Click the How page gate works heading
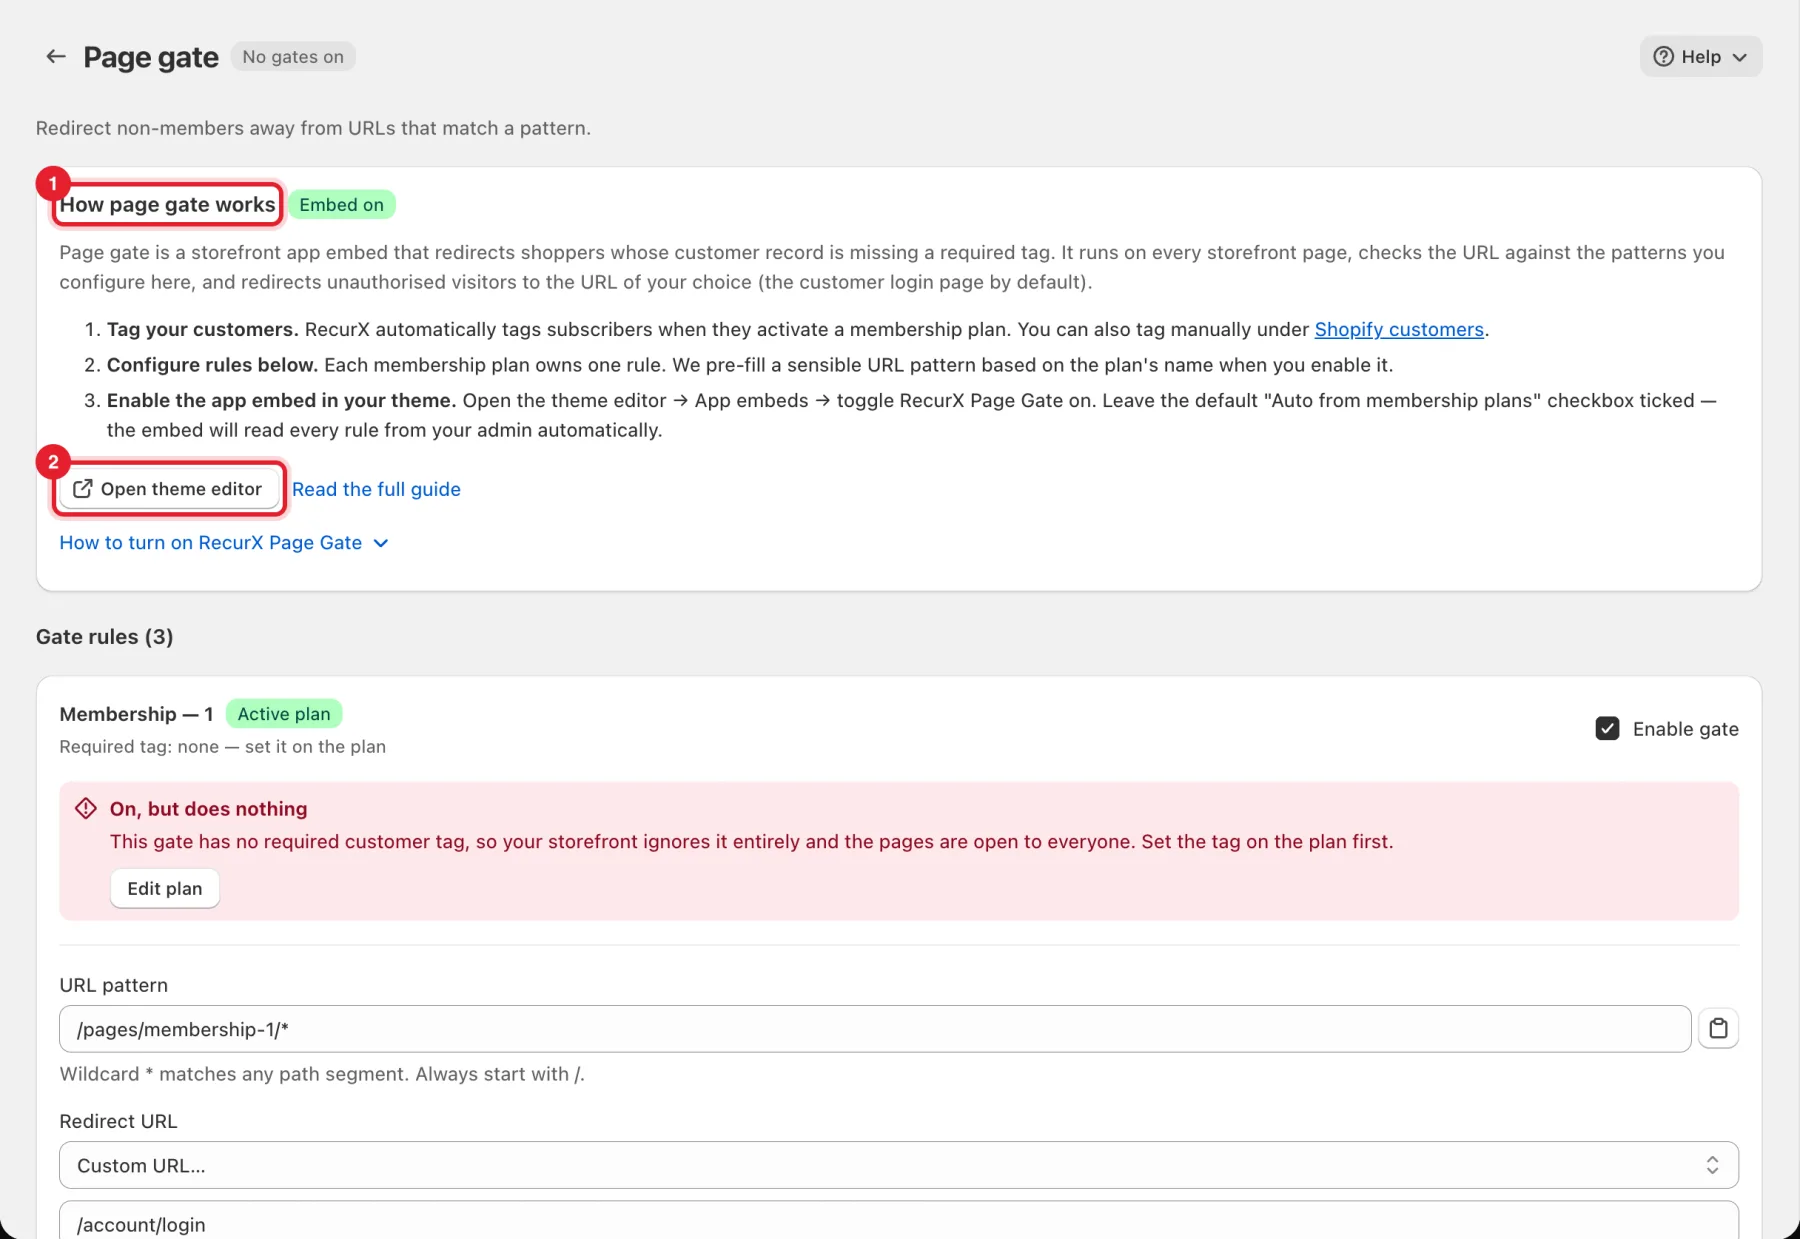The width and height of the screenshot is (1800, 1239). pyautogui.click(x=167, y=205)
